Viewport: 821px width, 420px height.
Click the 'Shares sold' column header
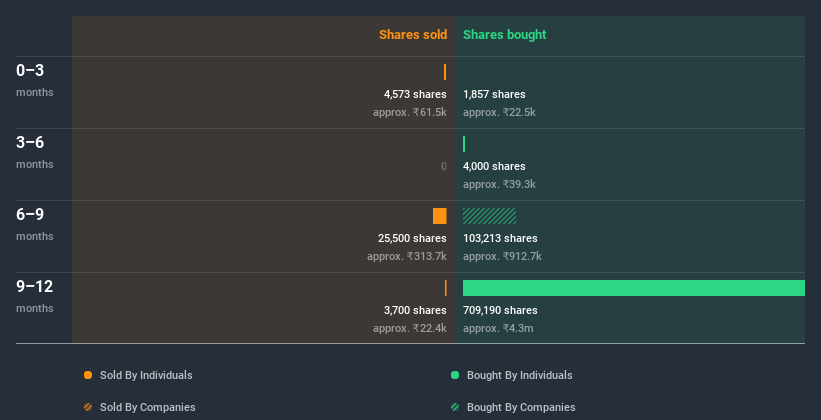point(413,35)
